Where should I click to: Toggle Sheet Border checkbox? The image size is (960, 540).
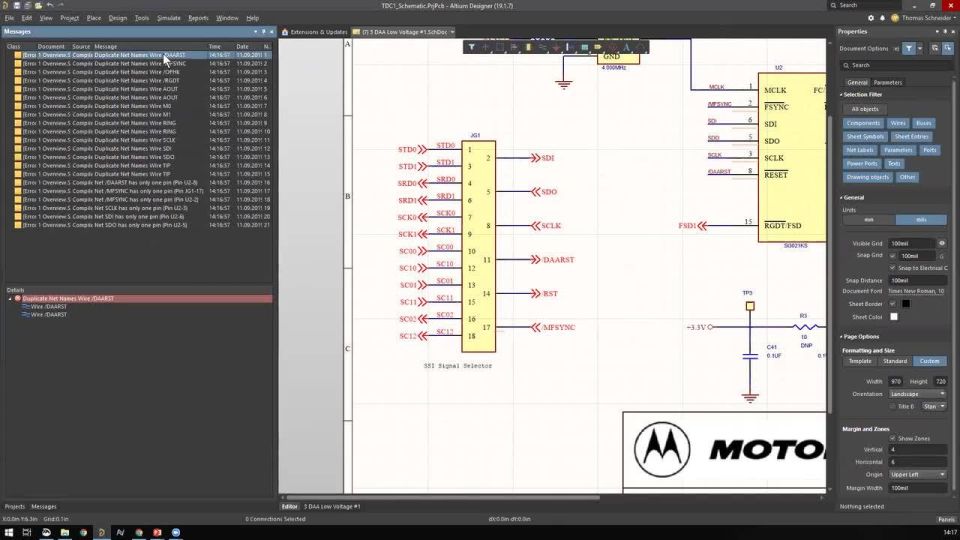[893, 304]
